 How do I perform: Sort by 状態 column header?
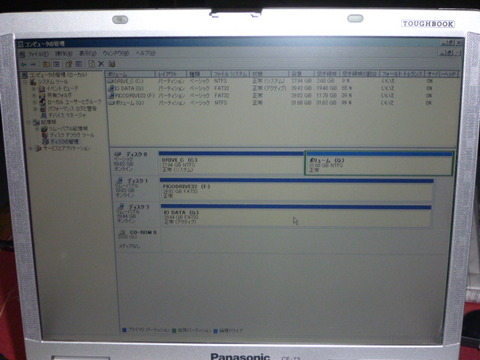pos(269,74)
